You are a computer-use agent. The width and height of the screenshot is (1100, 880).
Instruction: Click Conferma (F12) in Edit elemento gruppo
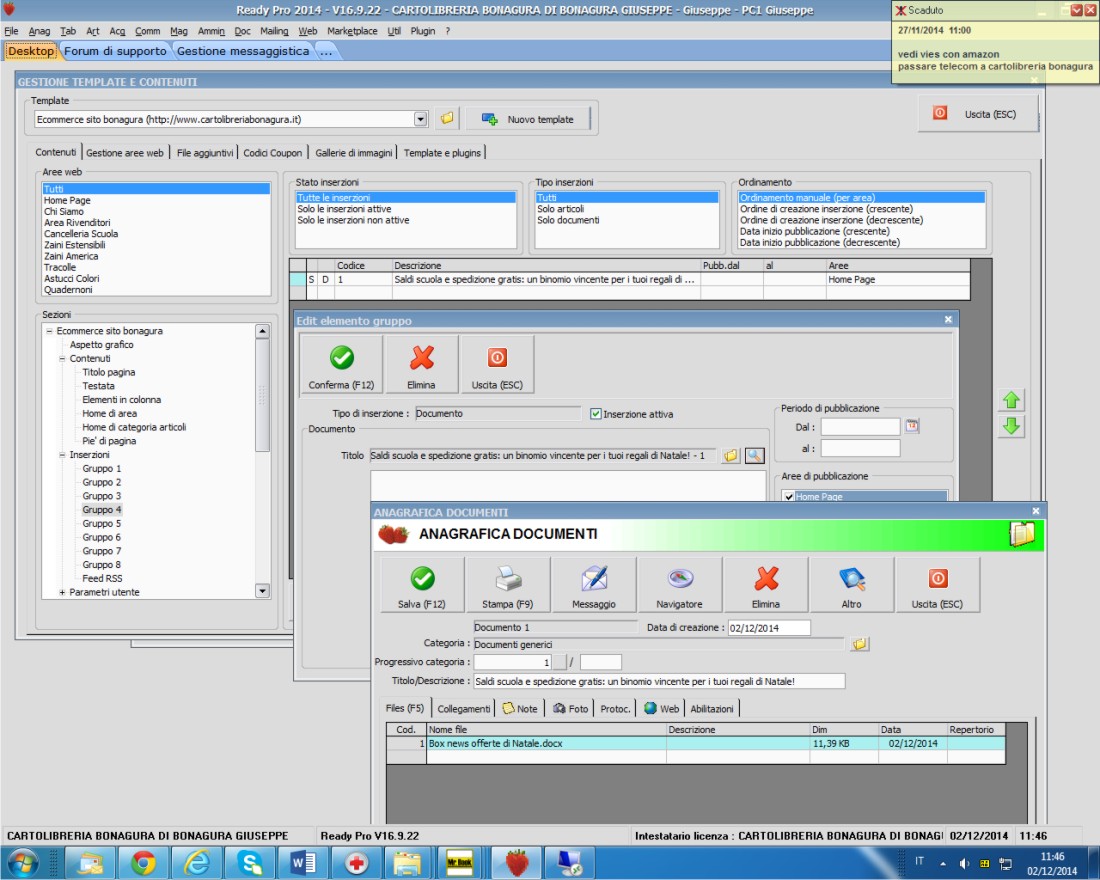point(342,365)
